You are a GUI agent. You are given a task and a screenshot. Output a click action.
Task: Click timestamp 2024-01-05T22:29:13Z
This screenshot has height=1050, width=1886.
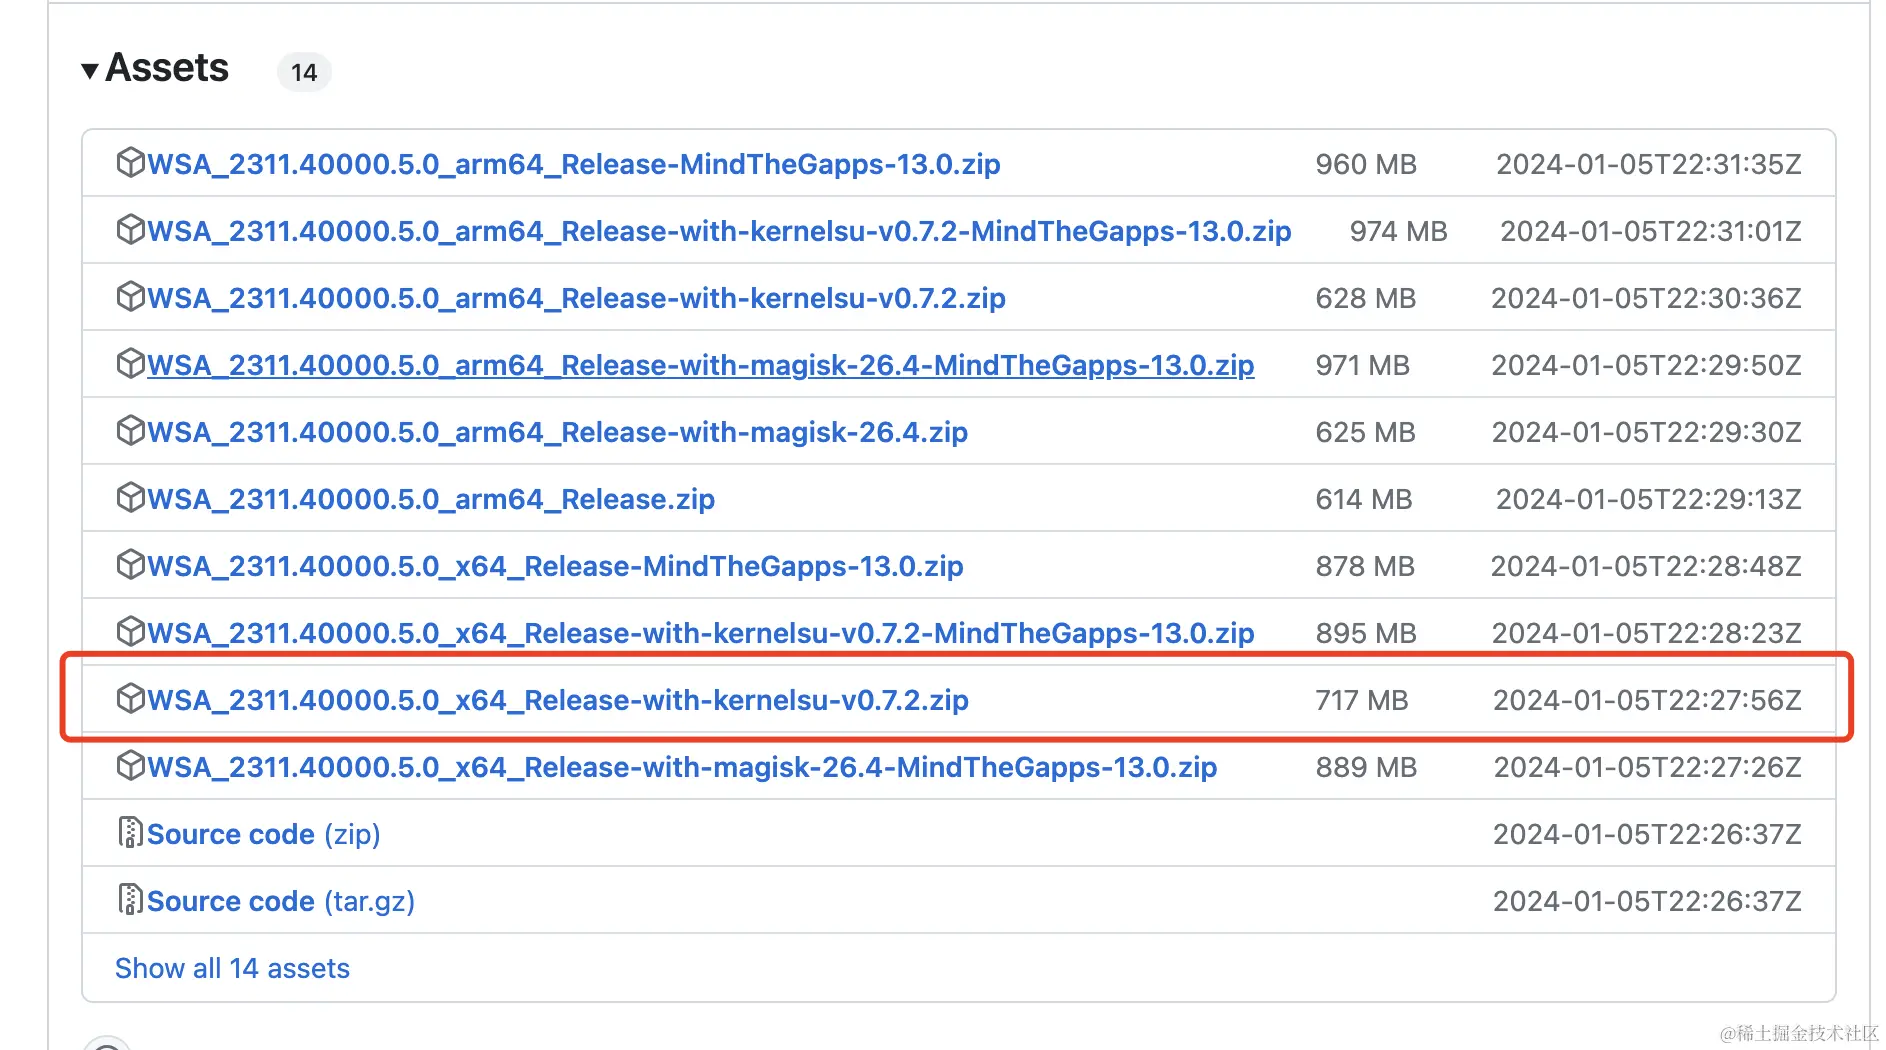[x=1649, y=499]
